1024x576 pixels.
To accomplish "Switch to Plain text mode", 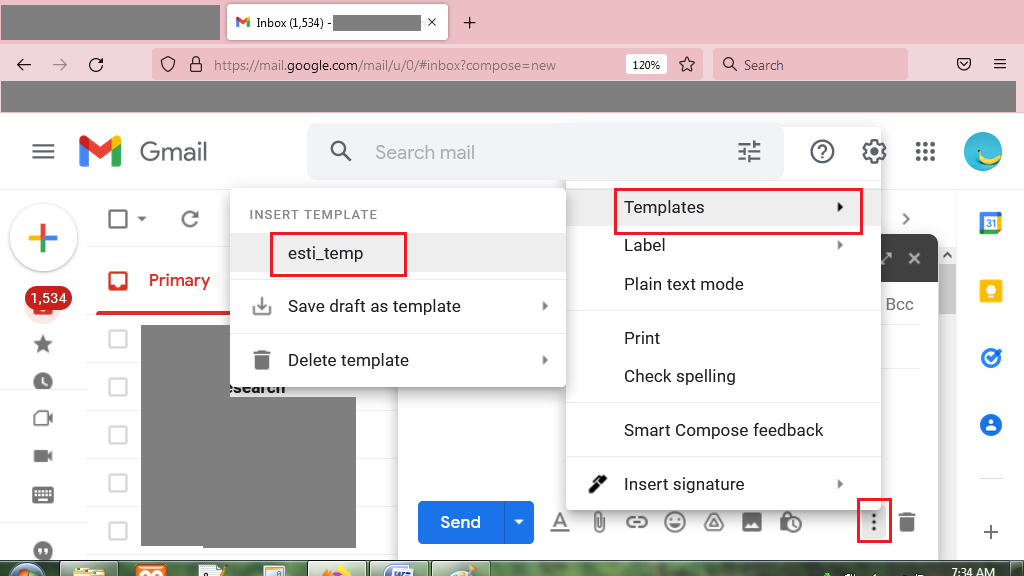I will [684, 284].
